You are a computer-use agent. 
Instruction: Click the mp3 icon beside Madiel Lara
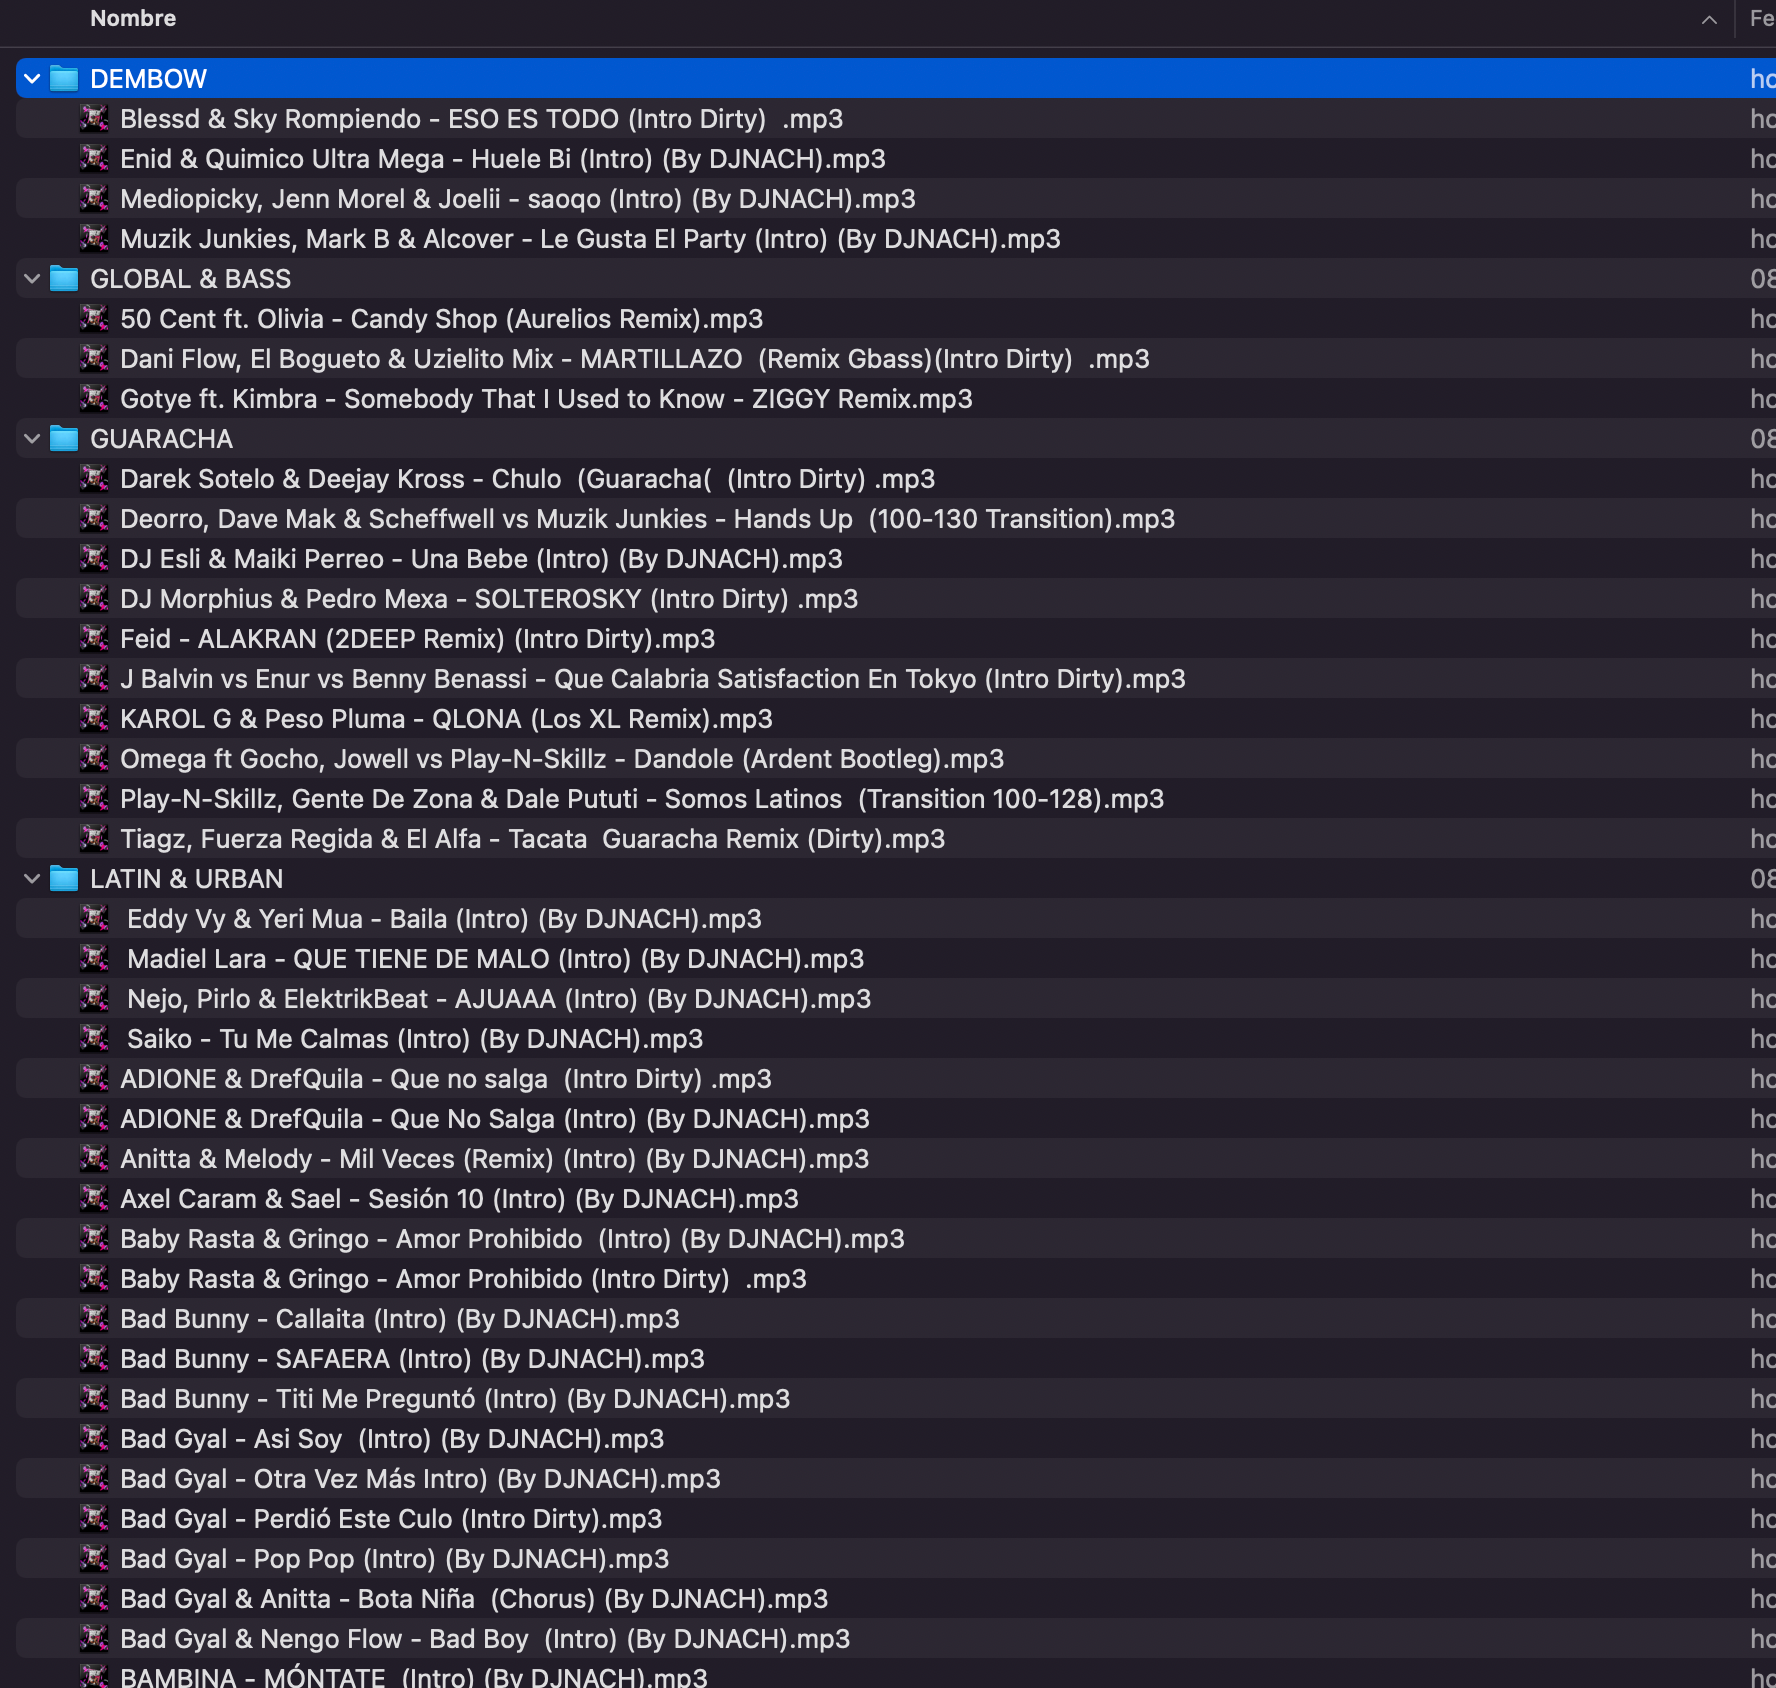click(x=94, y=958)
